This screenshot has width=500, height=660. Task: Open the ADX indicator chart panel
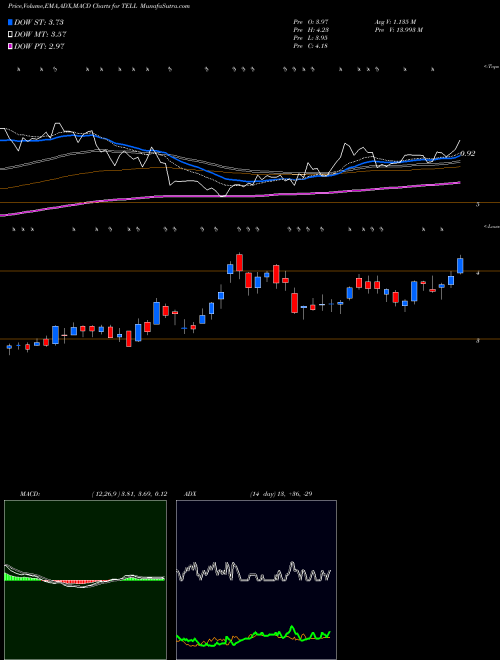pyautogui.click(x=256, y=580)
